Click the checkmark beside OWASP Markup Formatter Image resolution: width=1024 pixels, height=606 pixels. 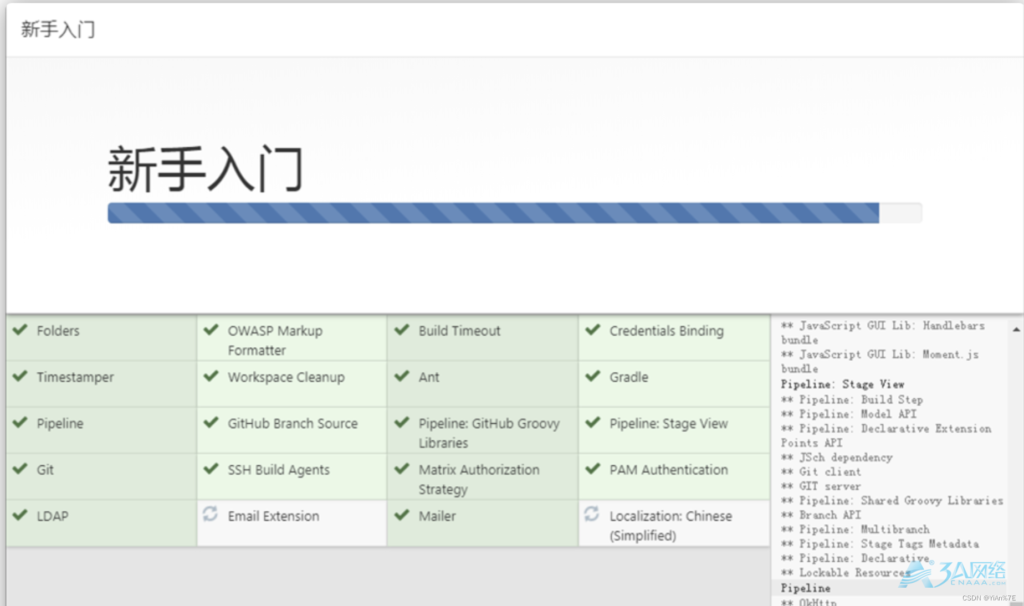pyautogui.click(x=211, y=330)
